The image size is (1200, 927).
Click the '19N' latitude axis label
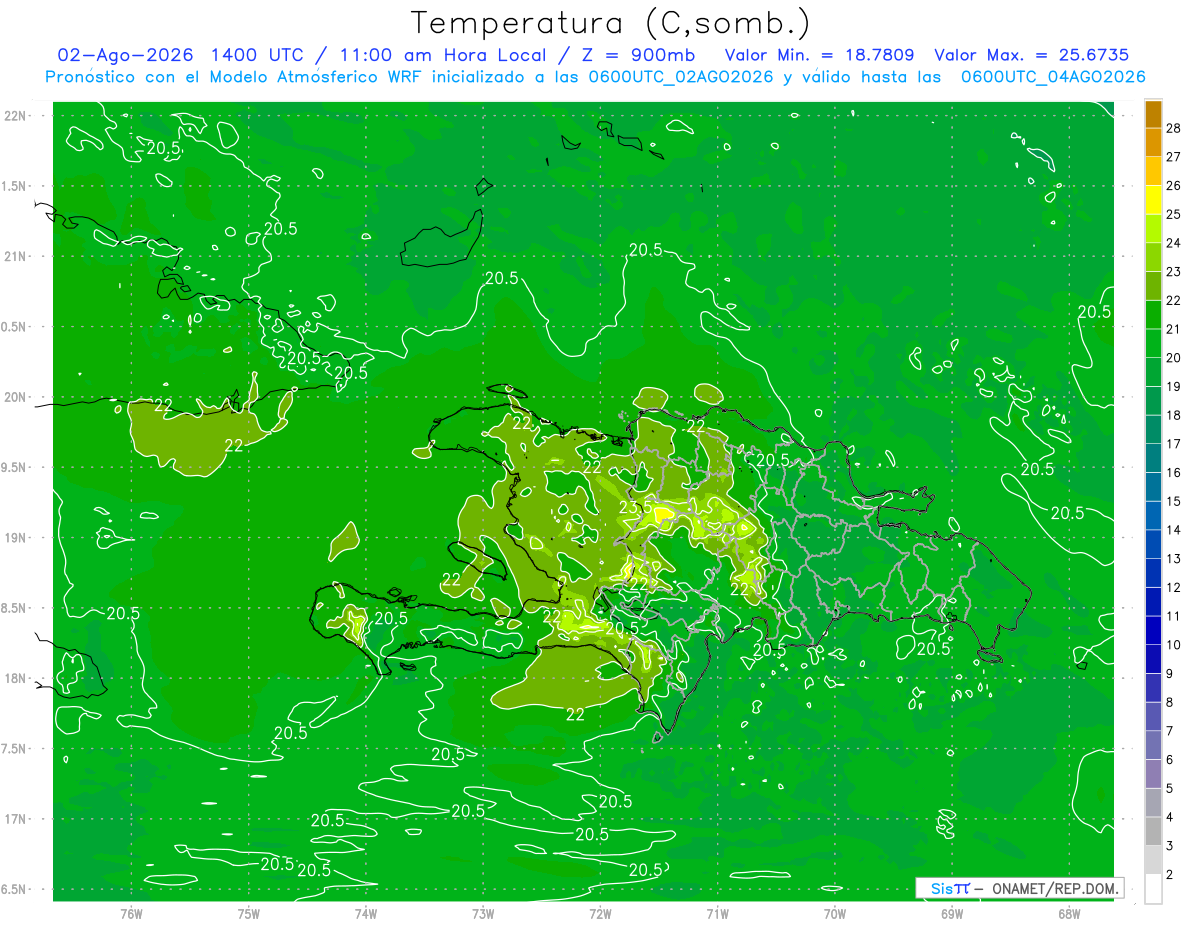15,538
